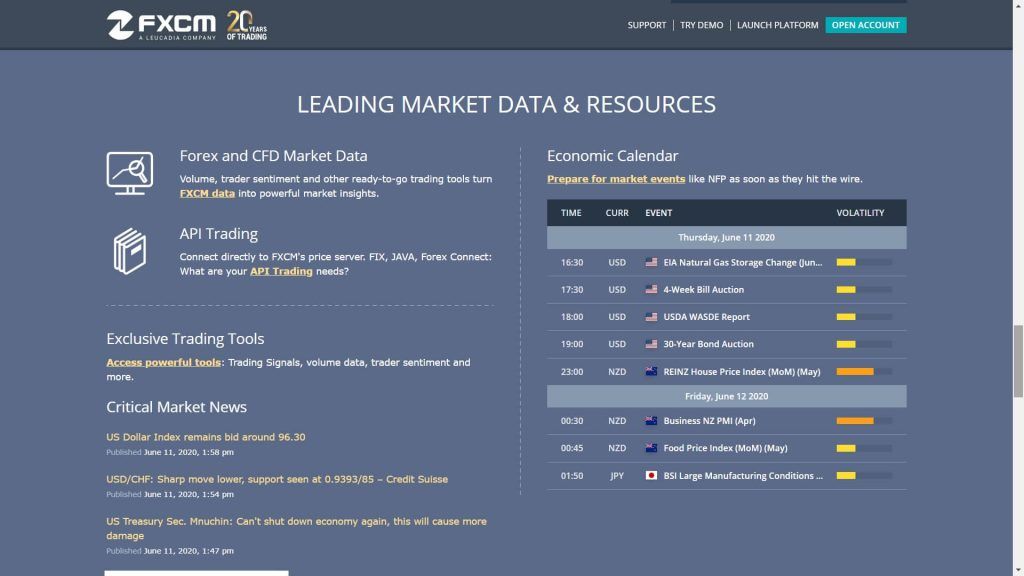Click the FXCM logo in header

click(x=161, y=25)
